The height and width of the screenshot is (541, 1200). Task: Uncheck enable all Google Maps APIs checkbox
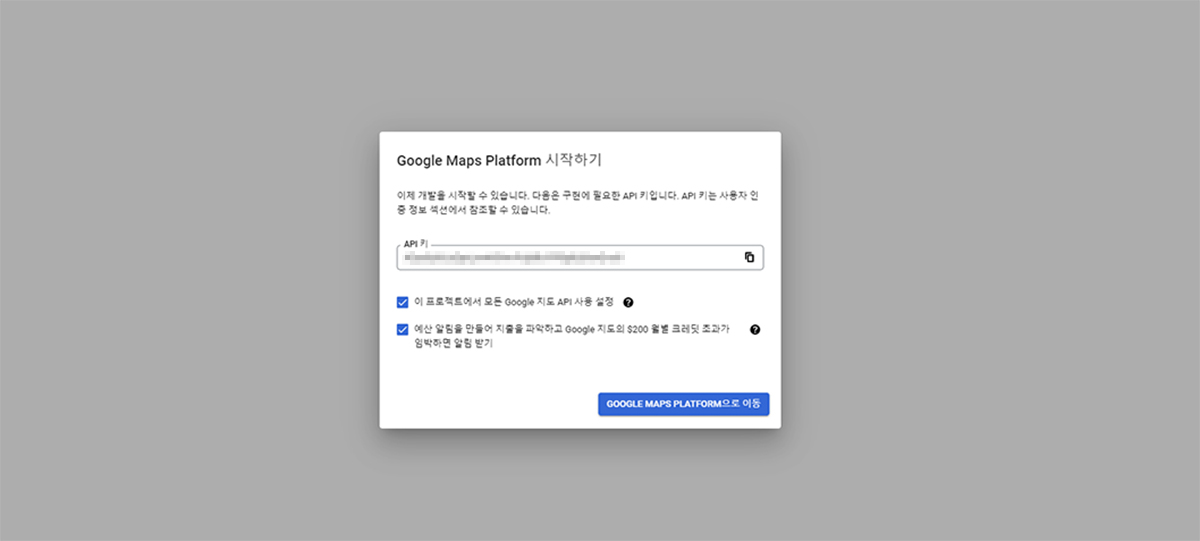pos(402,302)
